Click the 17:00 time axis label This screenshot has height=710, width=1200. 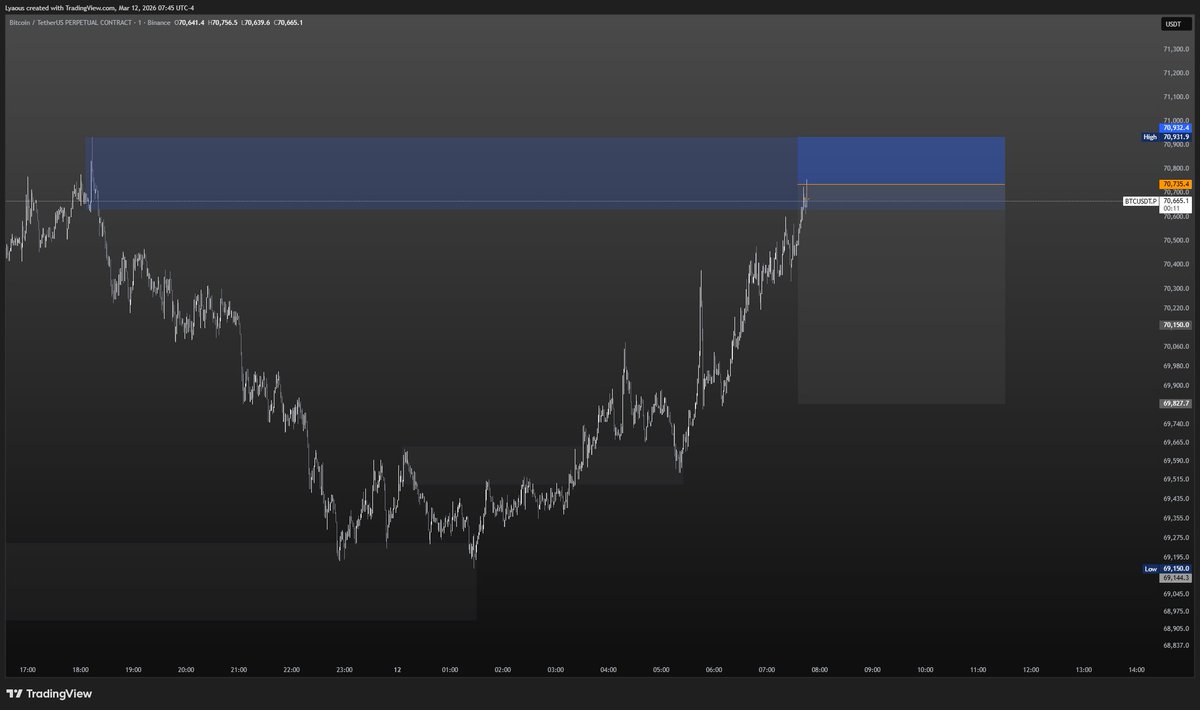pyautogui.click(x=28, y=670)
